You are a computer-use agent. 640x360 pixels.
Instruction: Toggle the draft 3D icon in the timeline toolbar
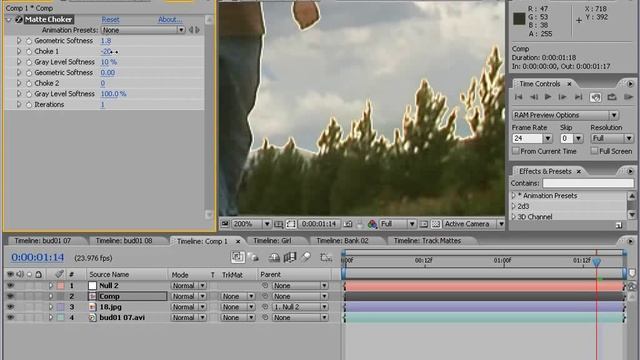(253, 257)
